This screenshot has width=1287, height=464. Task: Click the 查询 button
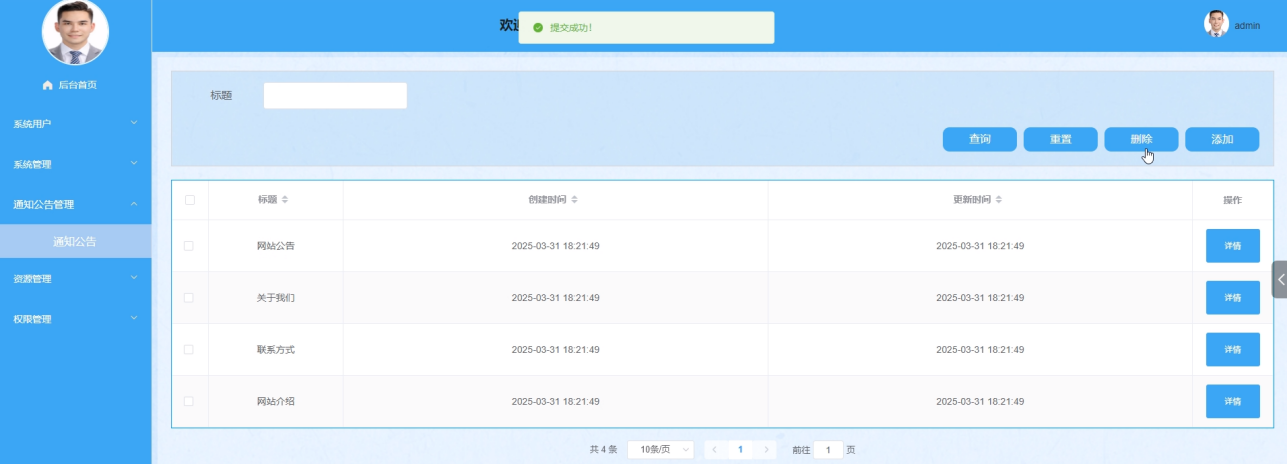[980, 140]
